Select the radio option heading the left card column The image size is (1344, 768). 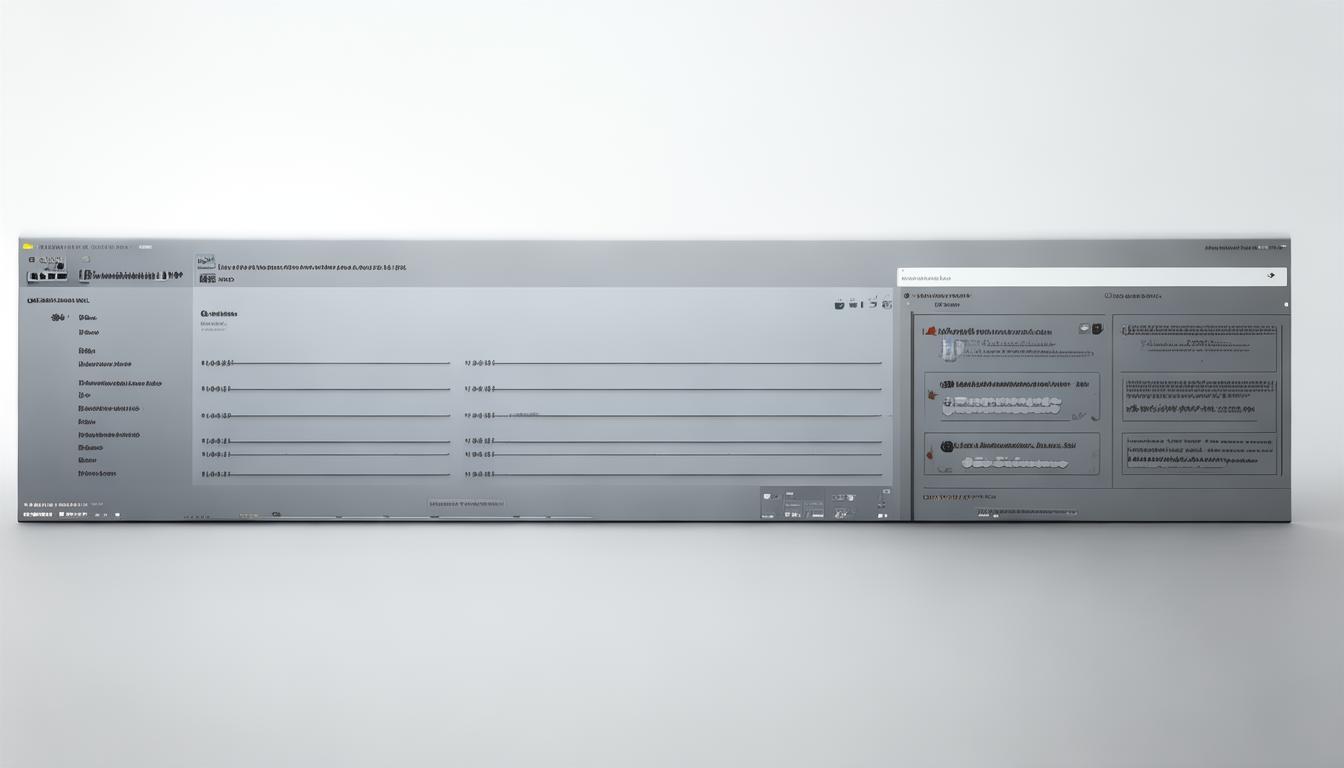click(907, 296)
